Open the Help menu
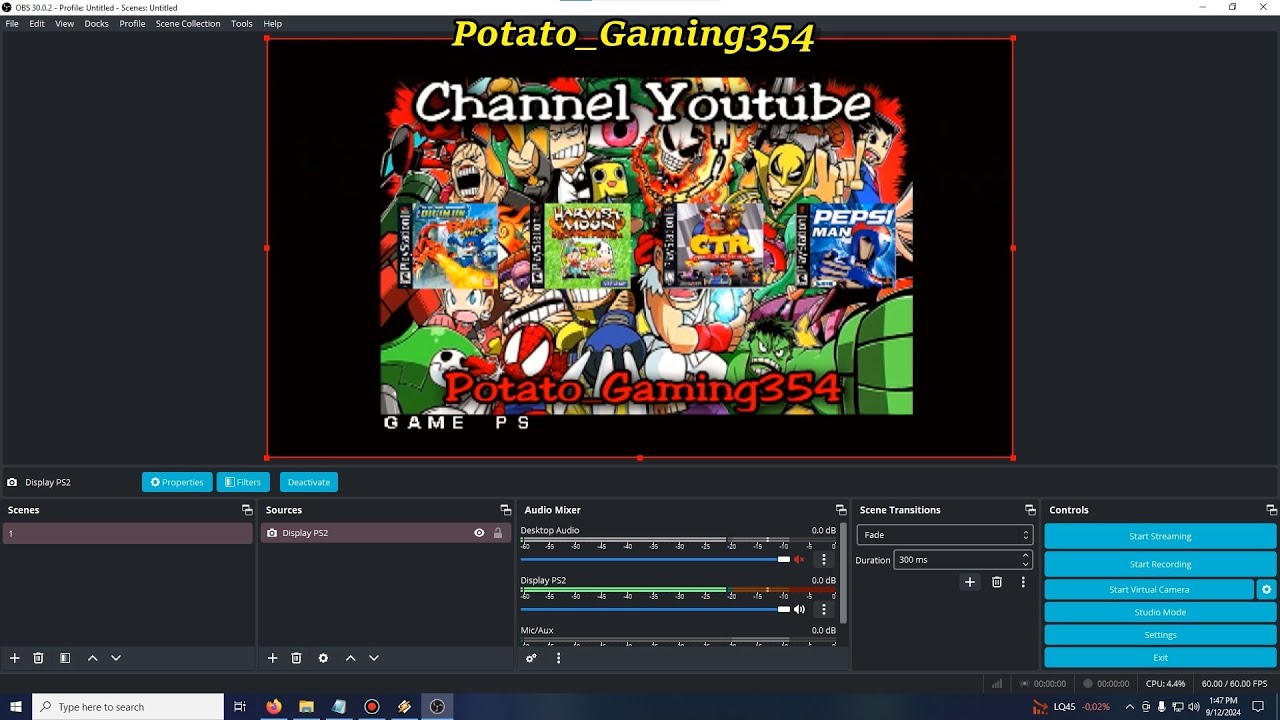The height and width of the screenshot is (720, 1280). (272, 23)
